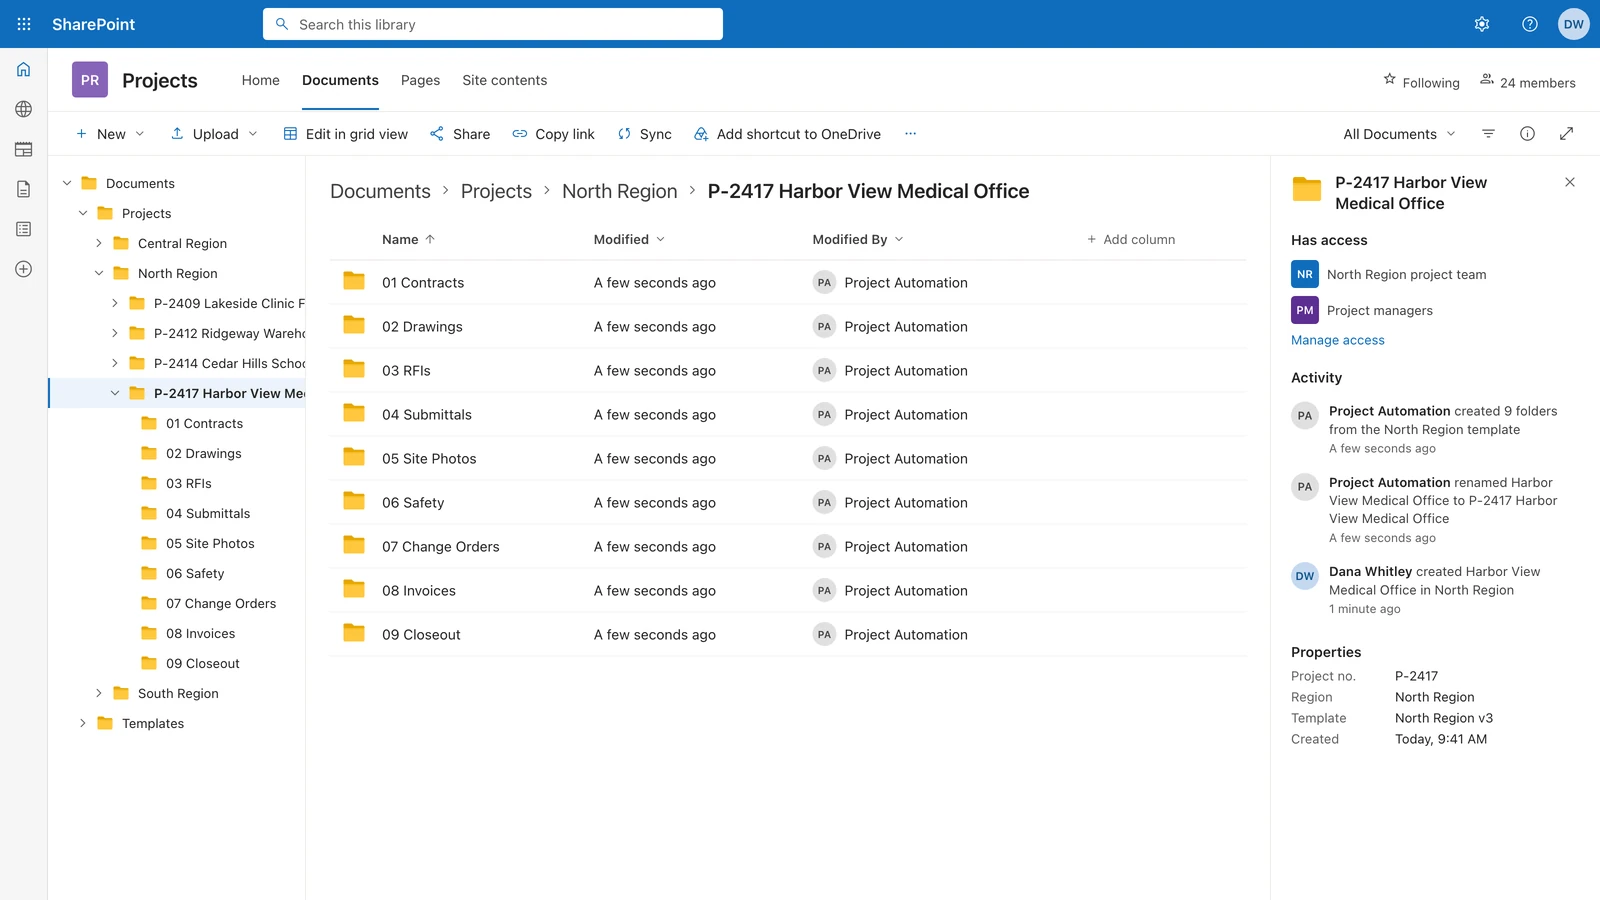Toggle the details pane info icon
This screenshot has width=1600, height=900.
[1527, 134]
